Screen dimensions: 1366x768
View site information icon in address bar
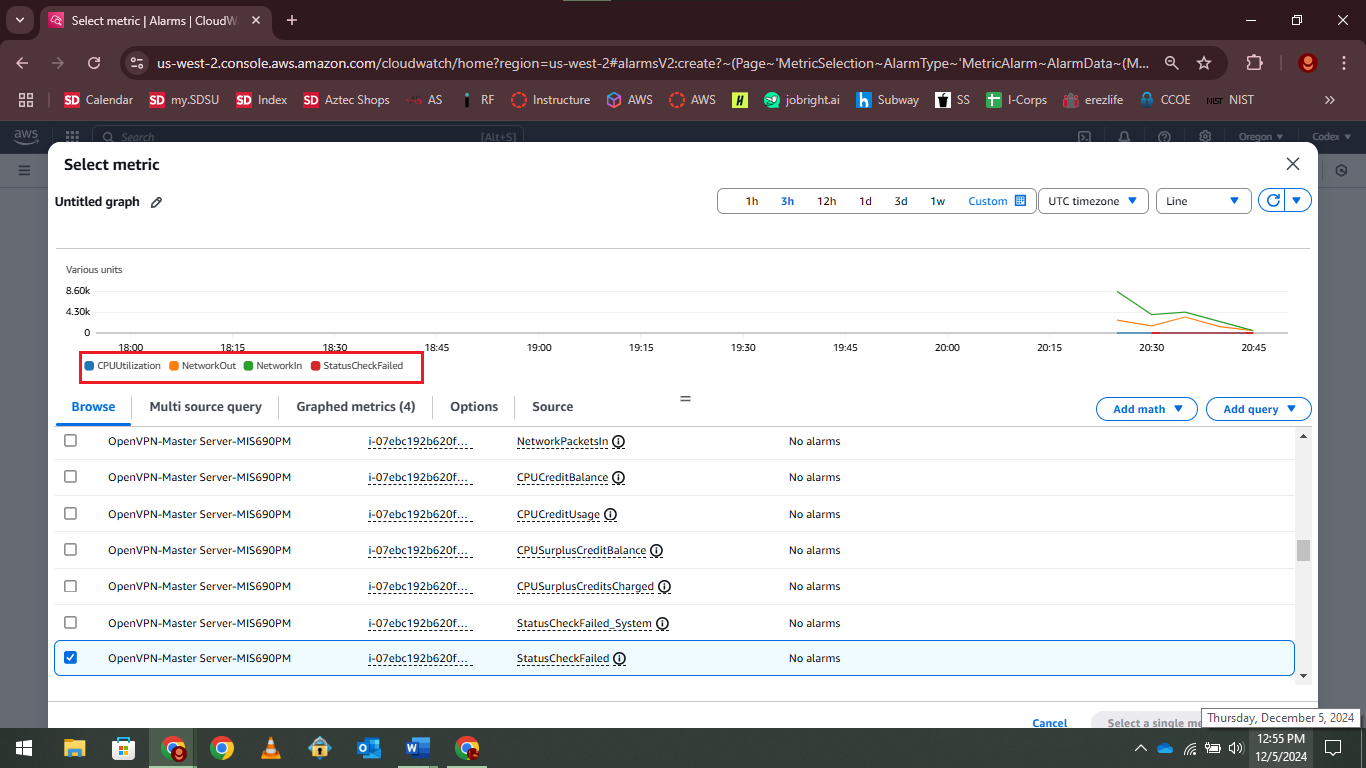tap(137, 63)
